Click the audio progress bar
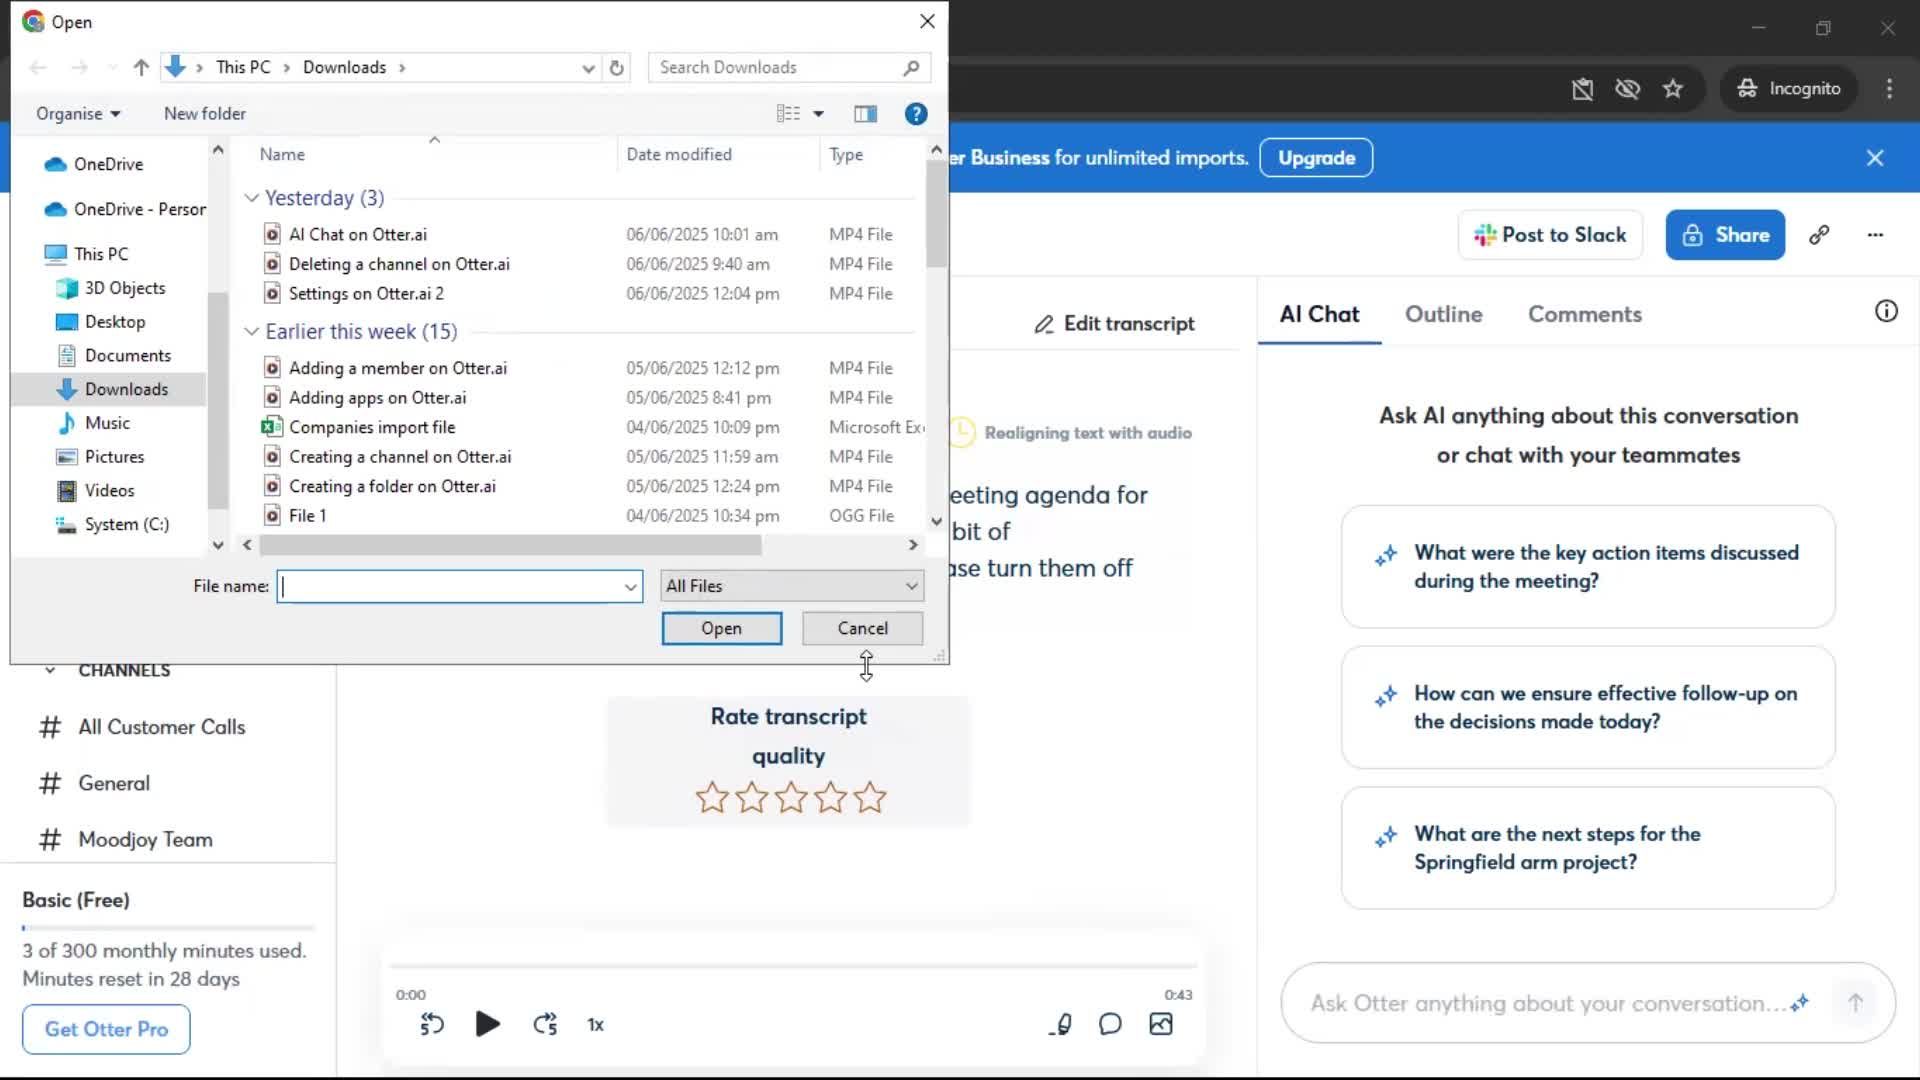Image resolution: width=1920 pixels, height=1080 pixels. (793, 966)
